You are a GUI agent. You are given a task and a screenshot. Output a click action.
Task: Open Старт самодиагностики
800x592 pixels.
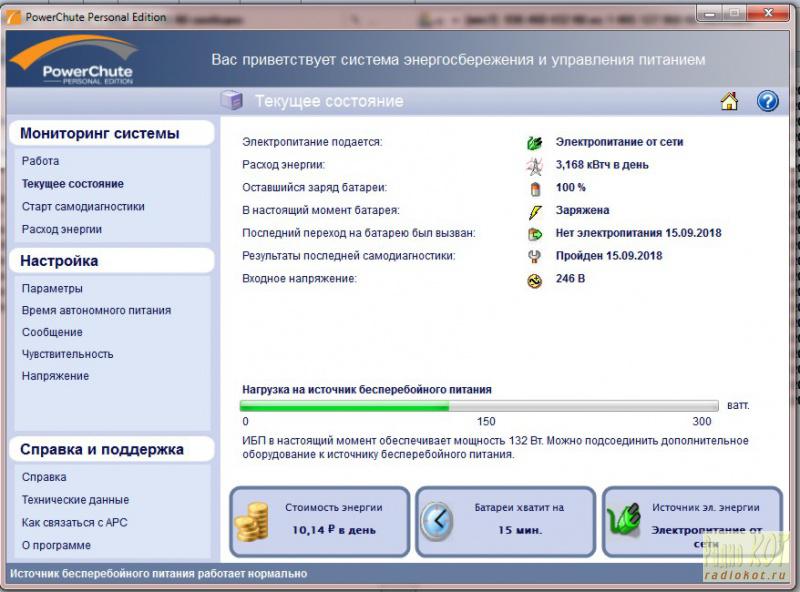(x=83, y=207)
